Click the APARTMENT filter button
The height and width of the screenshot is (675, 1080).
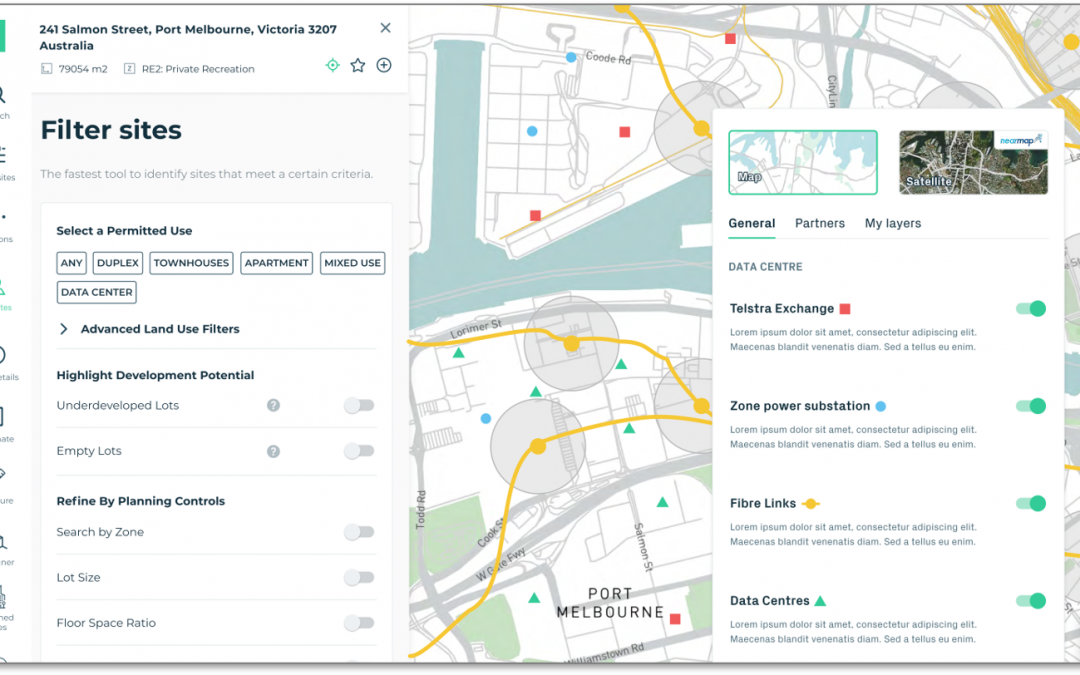coord(276,263)
